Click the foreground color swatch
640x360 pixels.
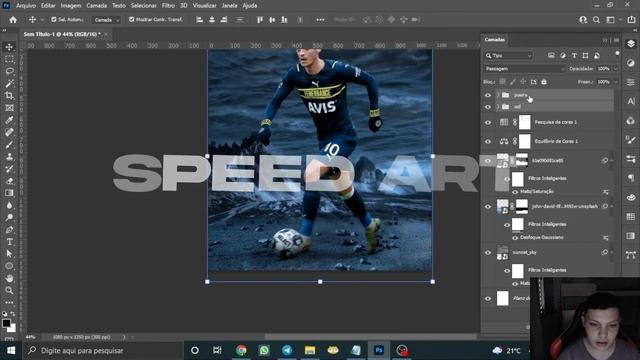(6, 323)
